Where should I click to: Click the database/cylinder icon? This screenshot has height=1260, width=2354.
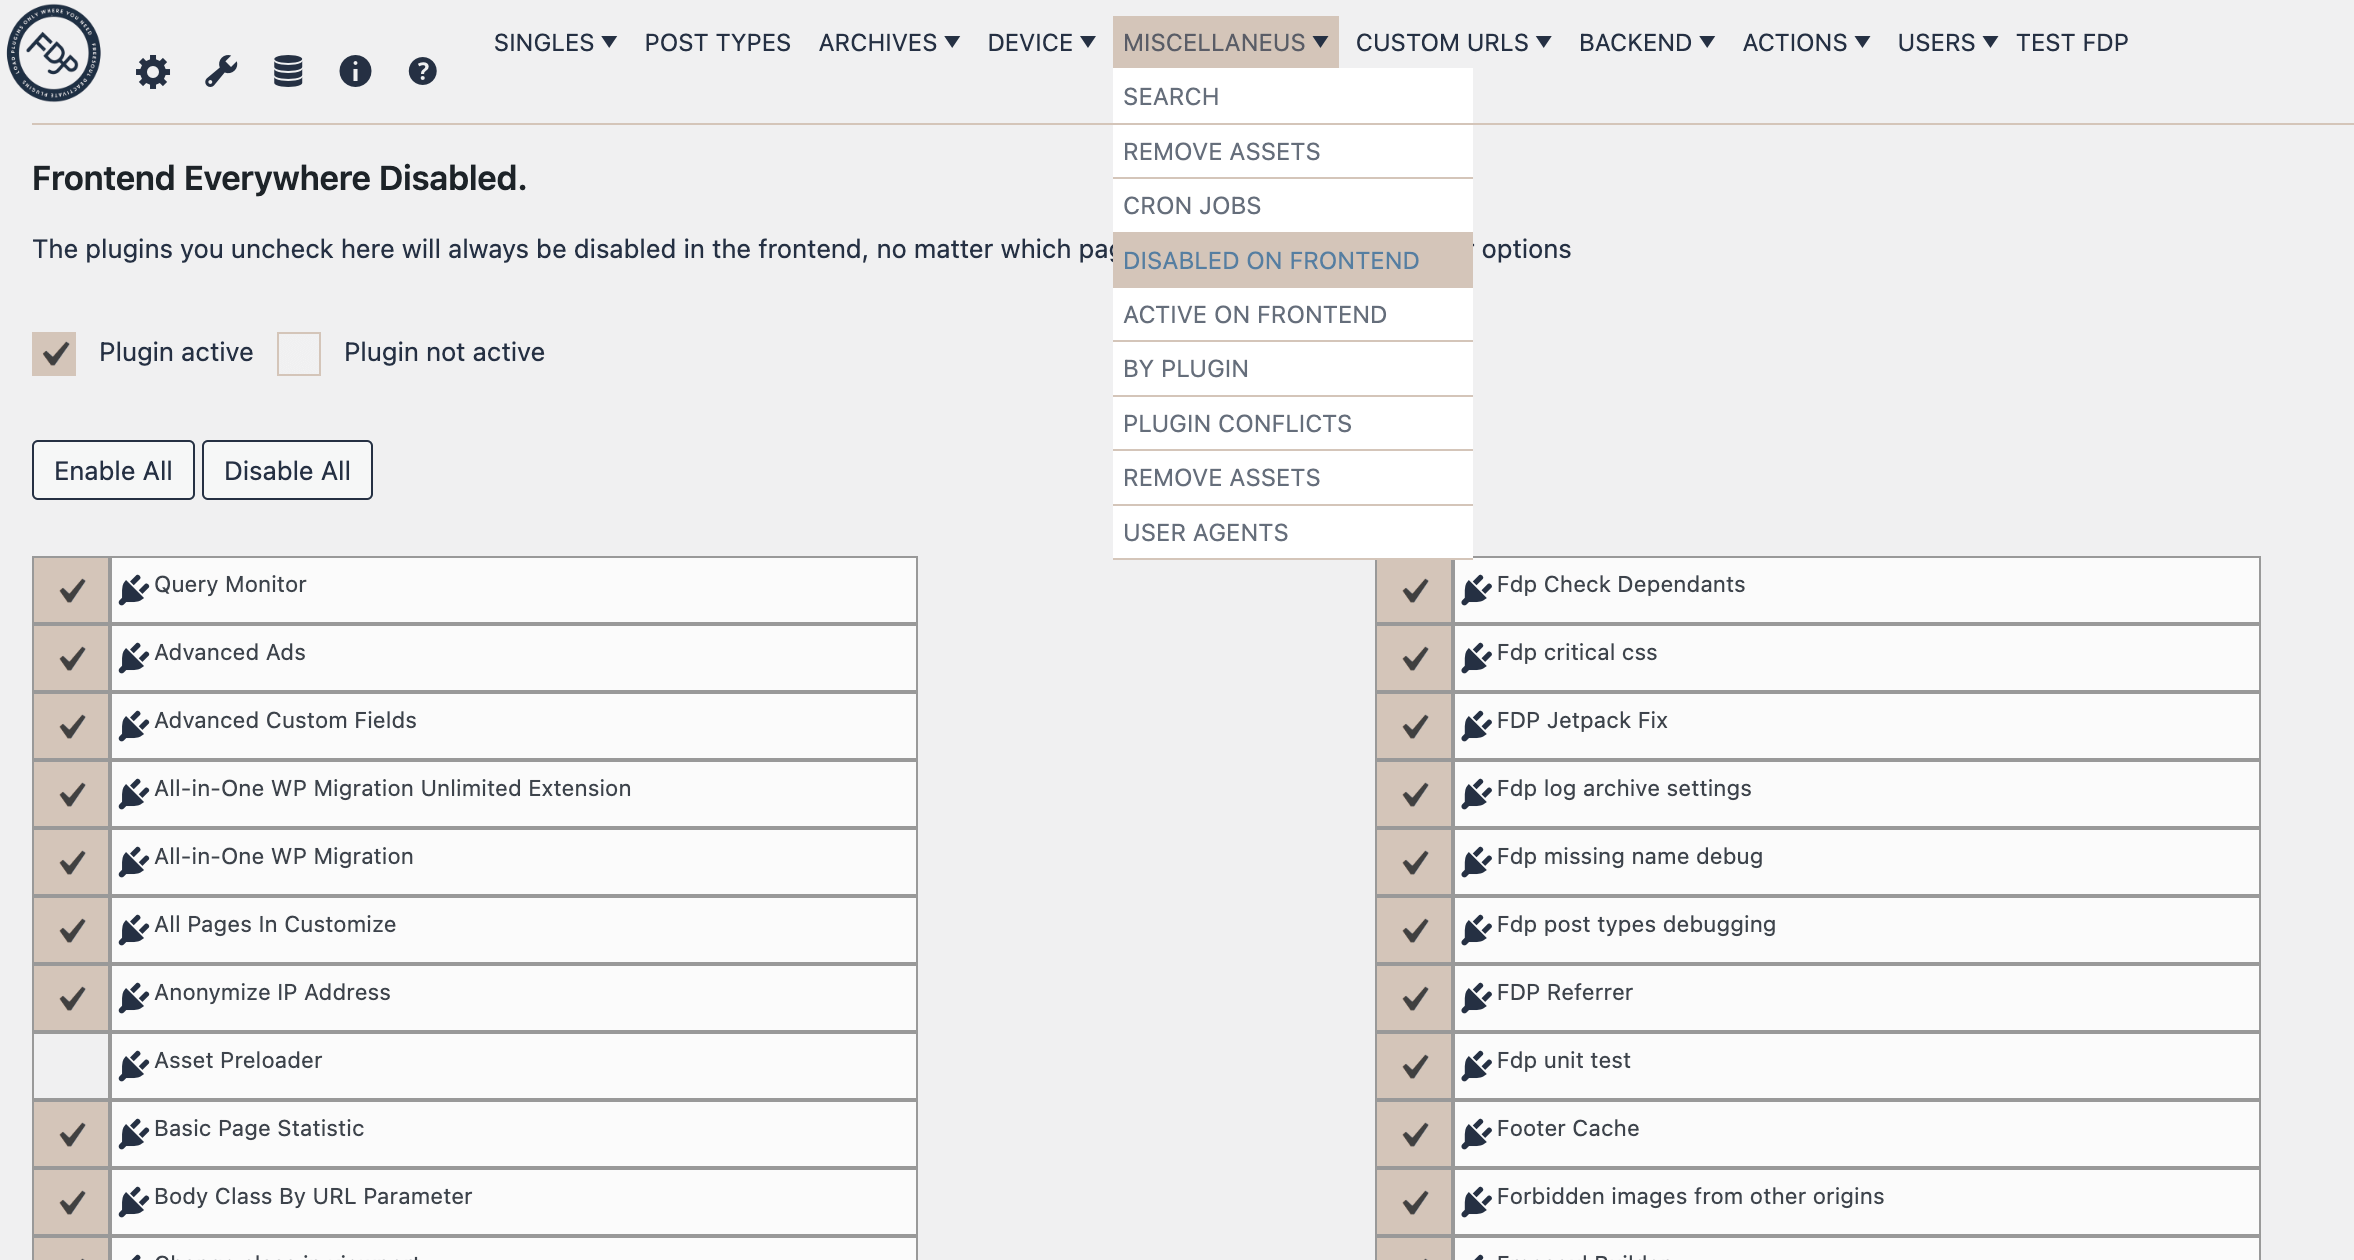286,73
